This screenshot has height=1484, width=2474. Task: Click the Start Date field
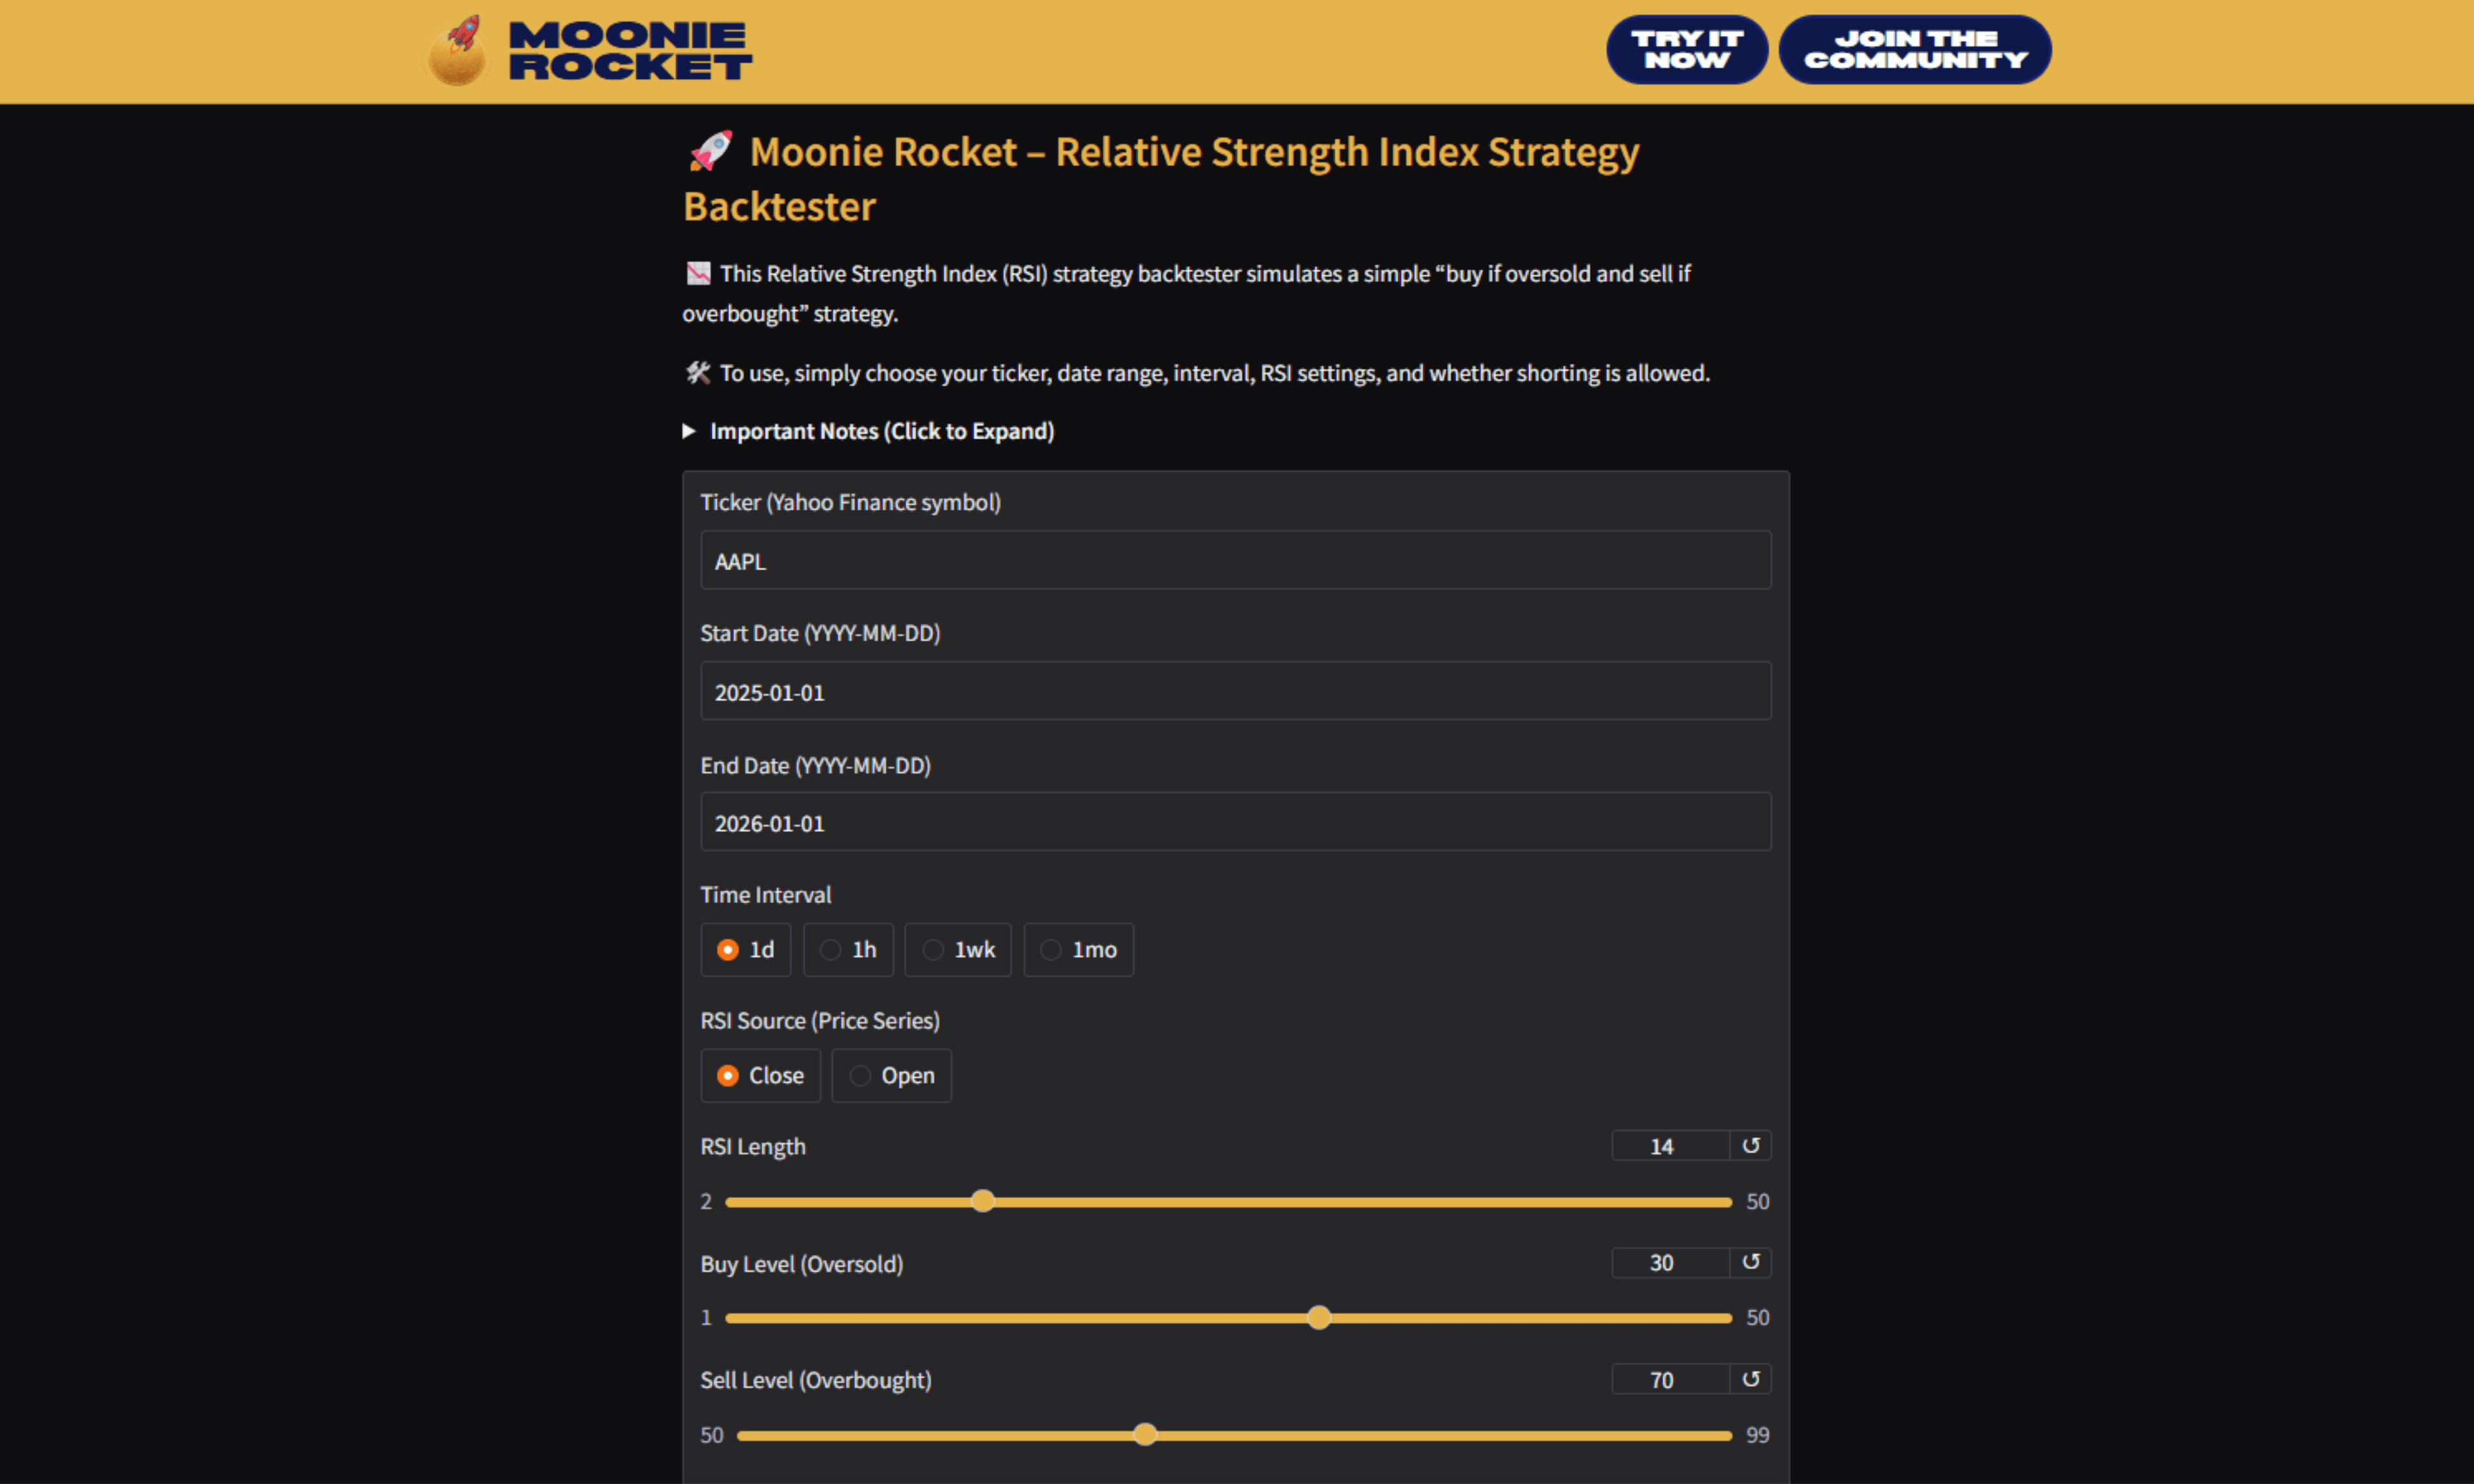(1234, 691)
